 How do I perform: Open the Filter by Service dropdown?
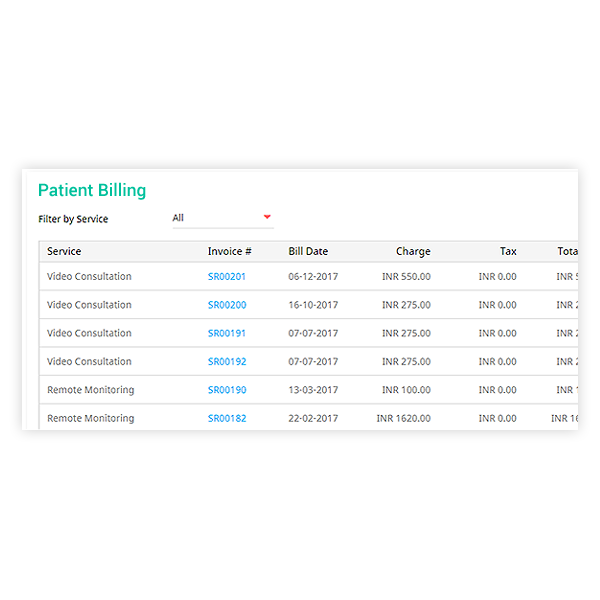click(x=222, y=218)
